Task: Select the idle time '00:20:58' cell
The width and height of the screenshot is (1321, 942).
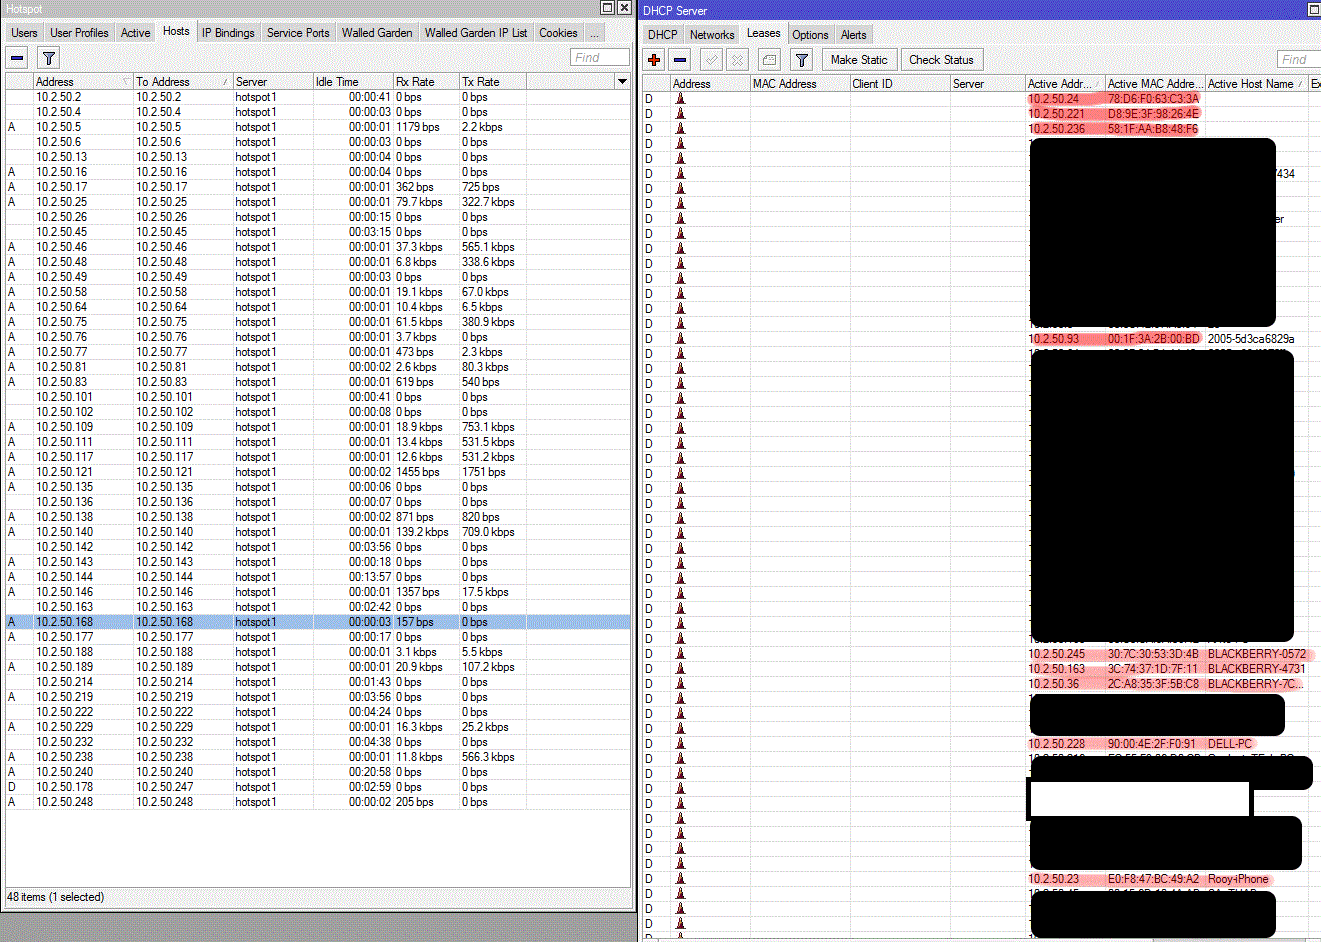Action: point(370,772)
